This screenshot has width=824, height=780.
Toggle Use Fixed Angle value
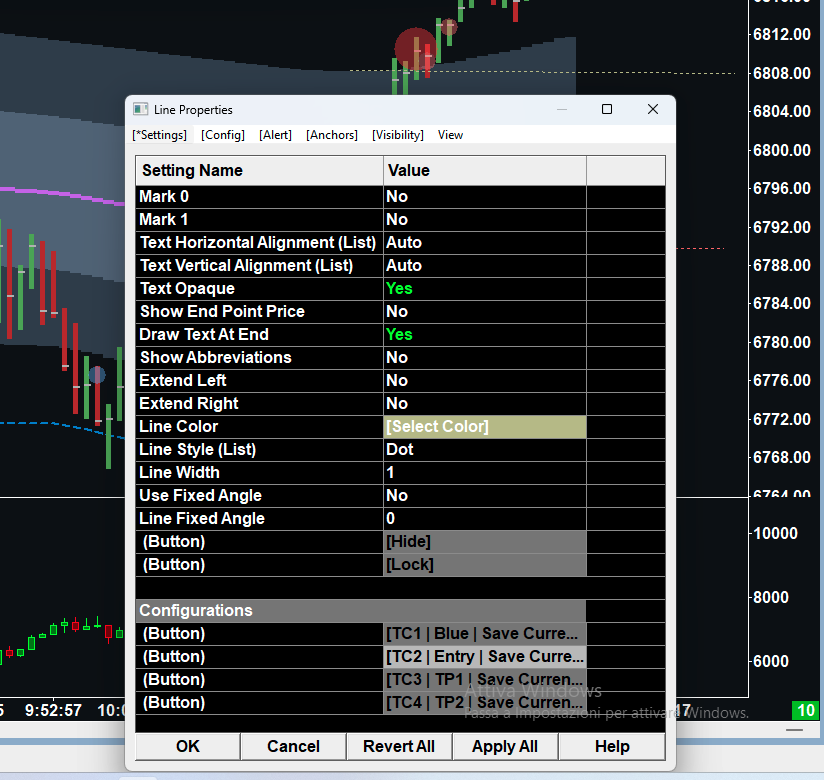[485, 496]
